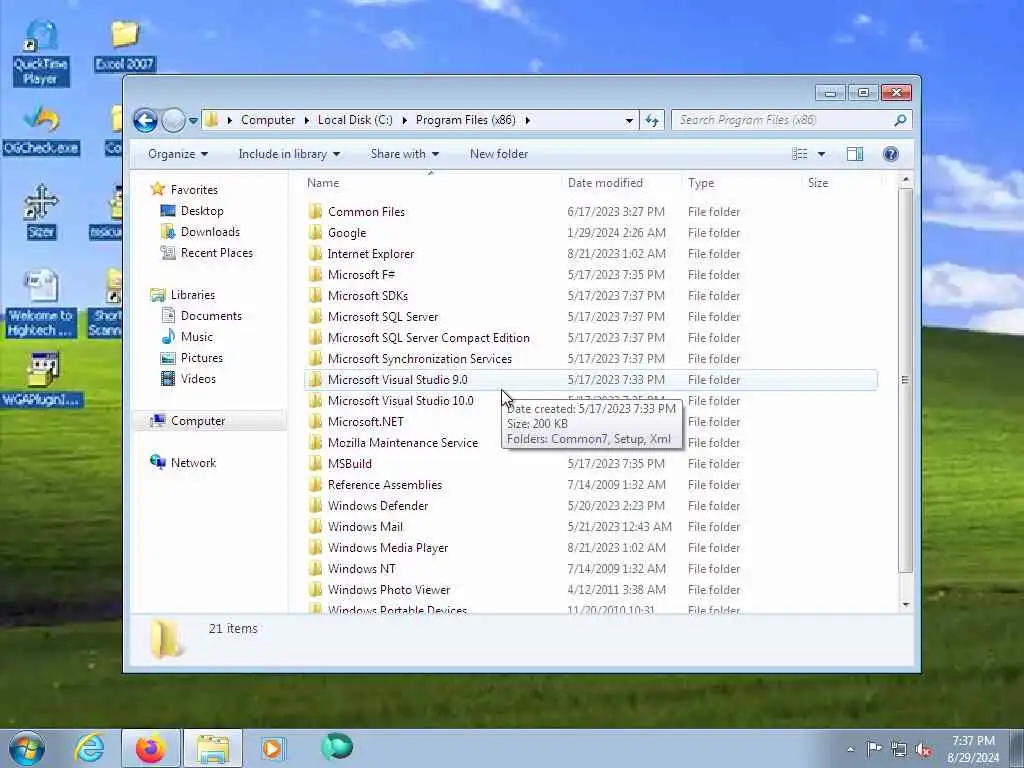Image resolution: width=1024 pixels, height=768 pixels.
Task: Open the Windows Start button
Action: [27, 748]
